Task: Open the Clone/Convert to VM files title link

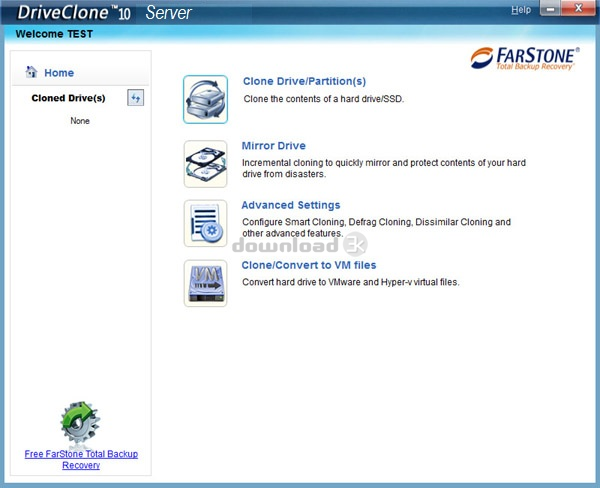Action: click(x=309, y=266)
